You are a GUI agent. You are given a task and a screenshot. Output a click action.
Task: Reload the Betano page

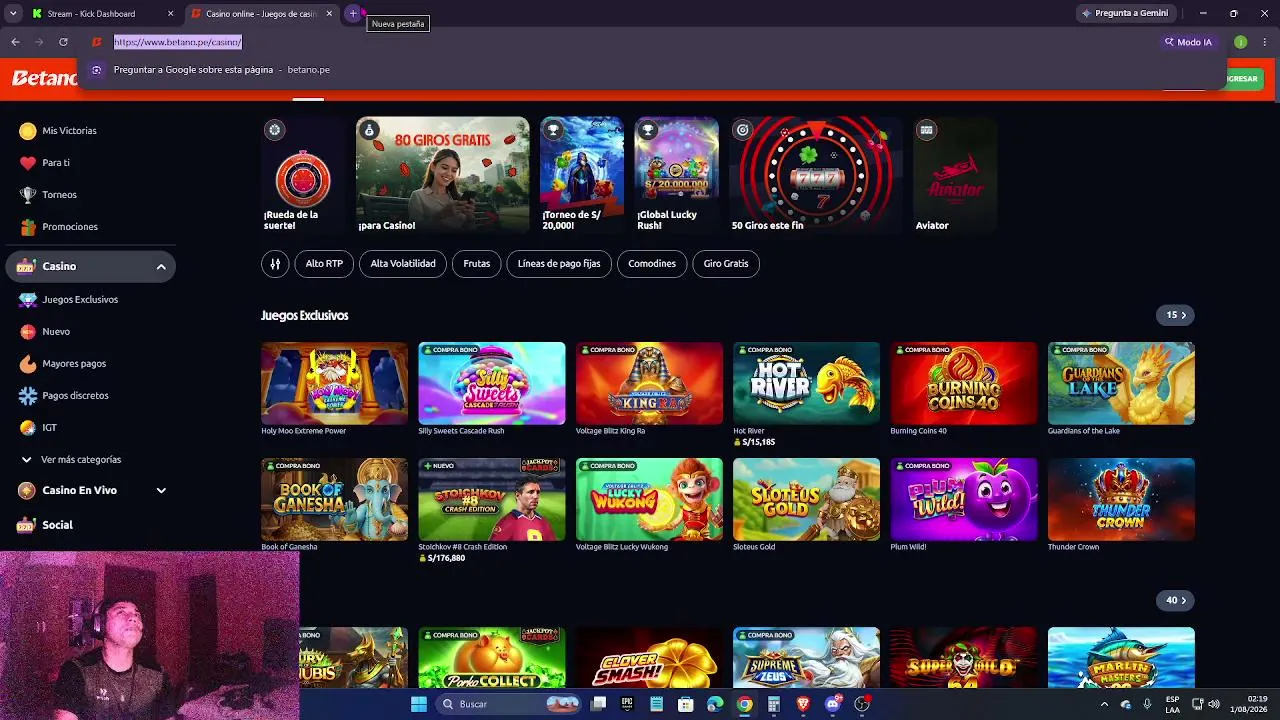(63, 42)
